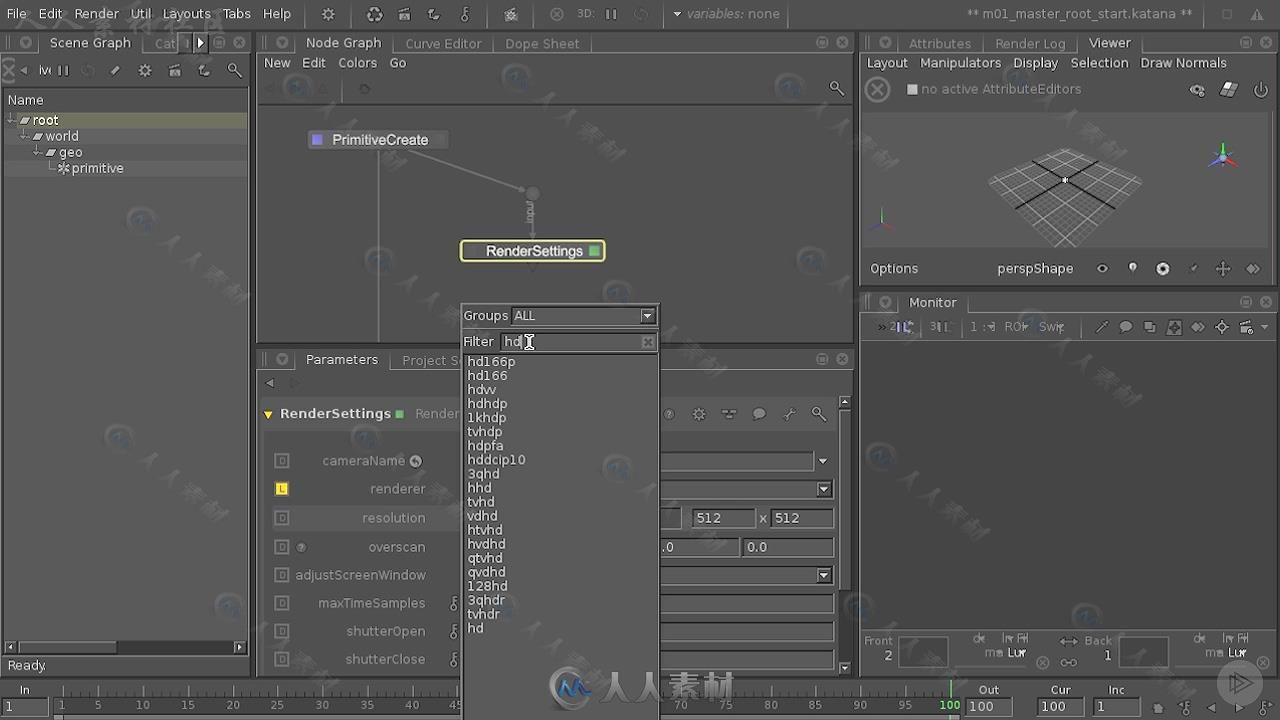
Task: Click the Viewer grid-plane layout icon
Action: point(1231,89)
